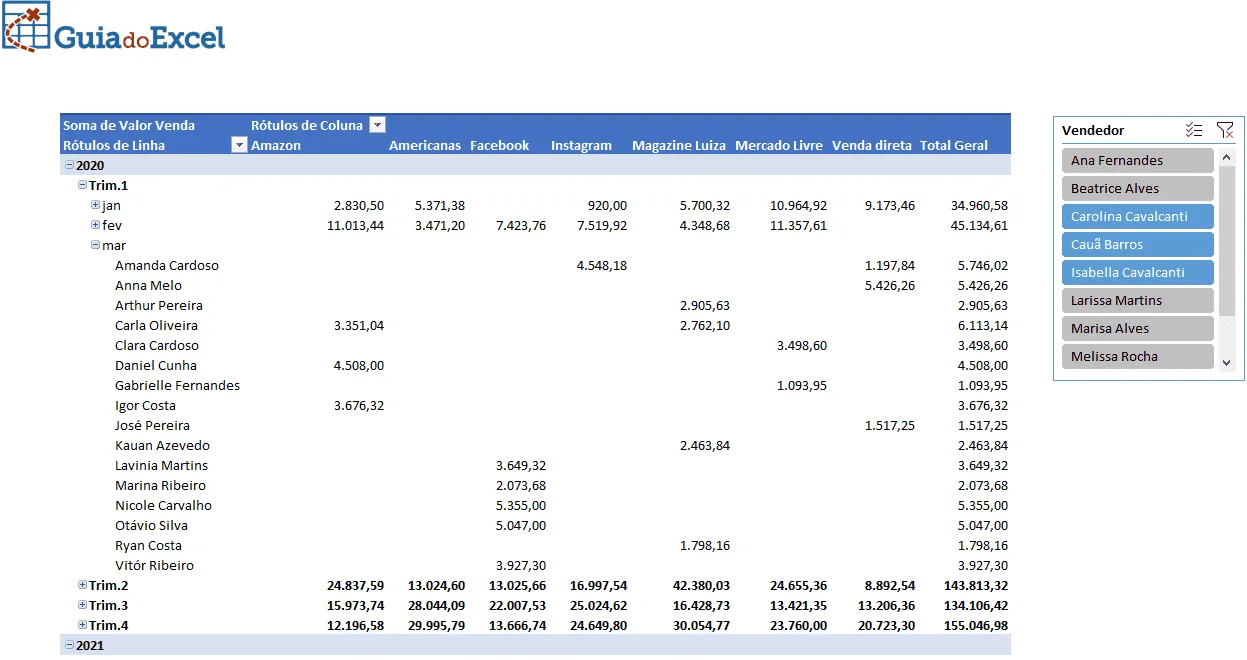The image size is (1247, 660).
Task: Toggle Isabella Cavalcanti slicer item
Action: [1138, 272]
